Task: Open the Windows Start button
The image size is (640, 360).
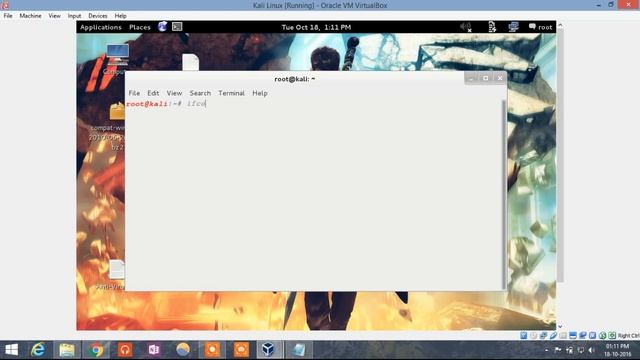Action: 11,350
